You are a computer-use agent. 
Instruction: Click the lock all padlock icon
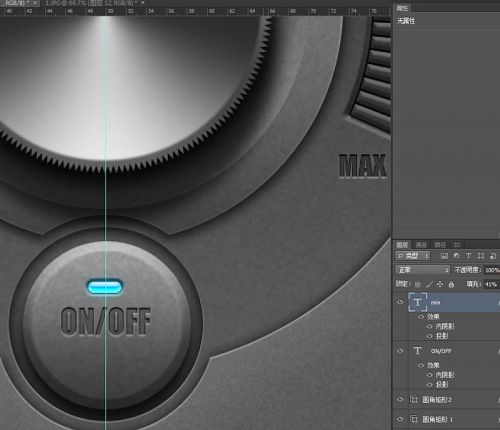(451, 284)
